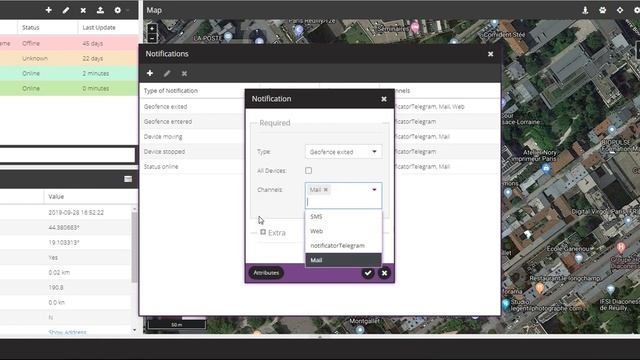The width and height of the screenshot is (640, 360).
Task: Select Web channel option
Action: coord(343,231)
